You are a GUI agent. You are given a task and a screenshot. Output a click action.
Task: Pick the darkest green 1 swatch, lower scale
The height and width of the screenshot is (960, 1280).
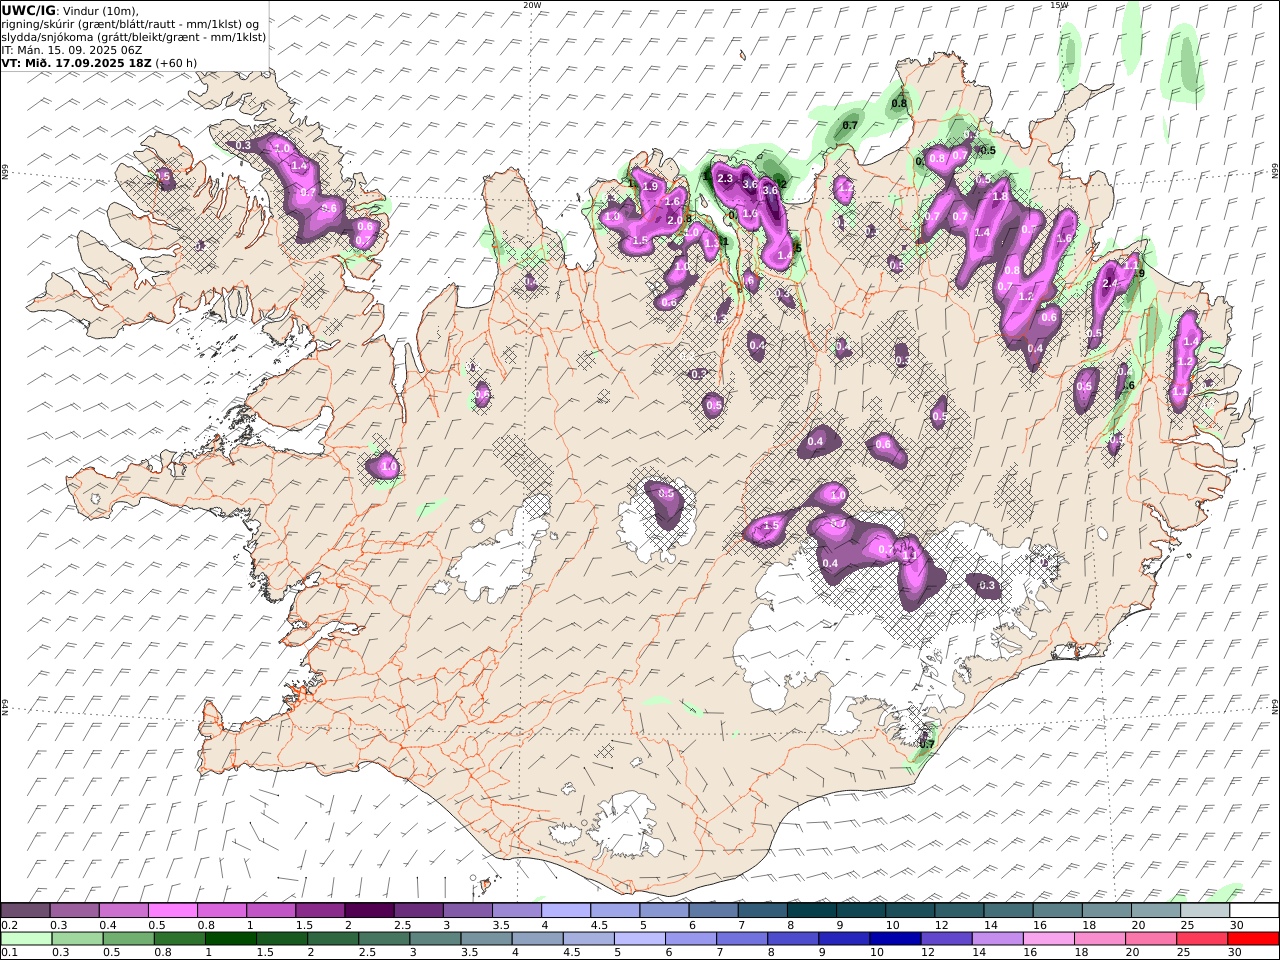[230, 939]
